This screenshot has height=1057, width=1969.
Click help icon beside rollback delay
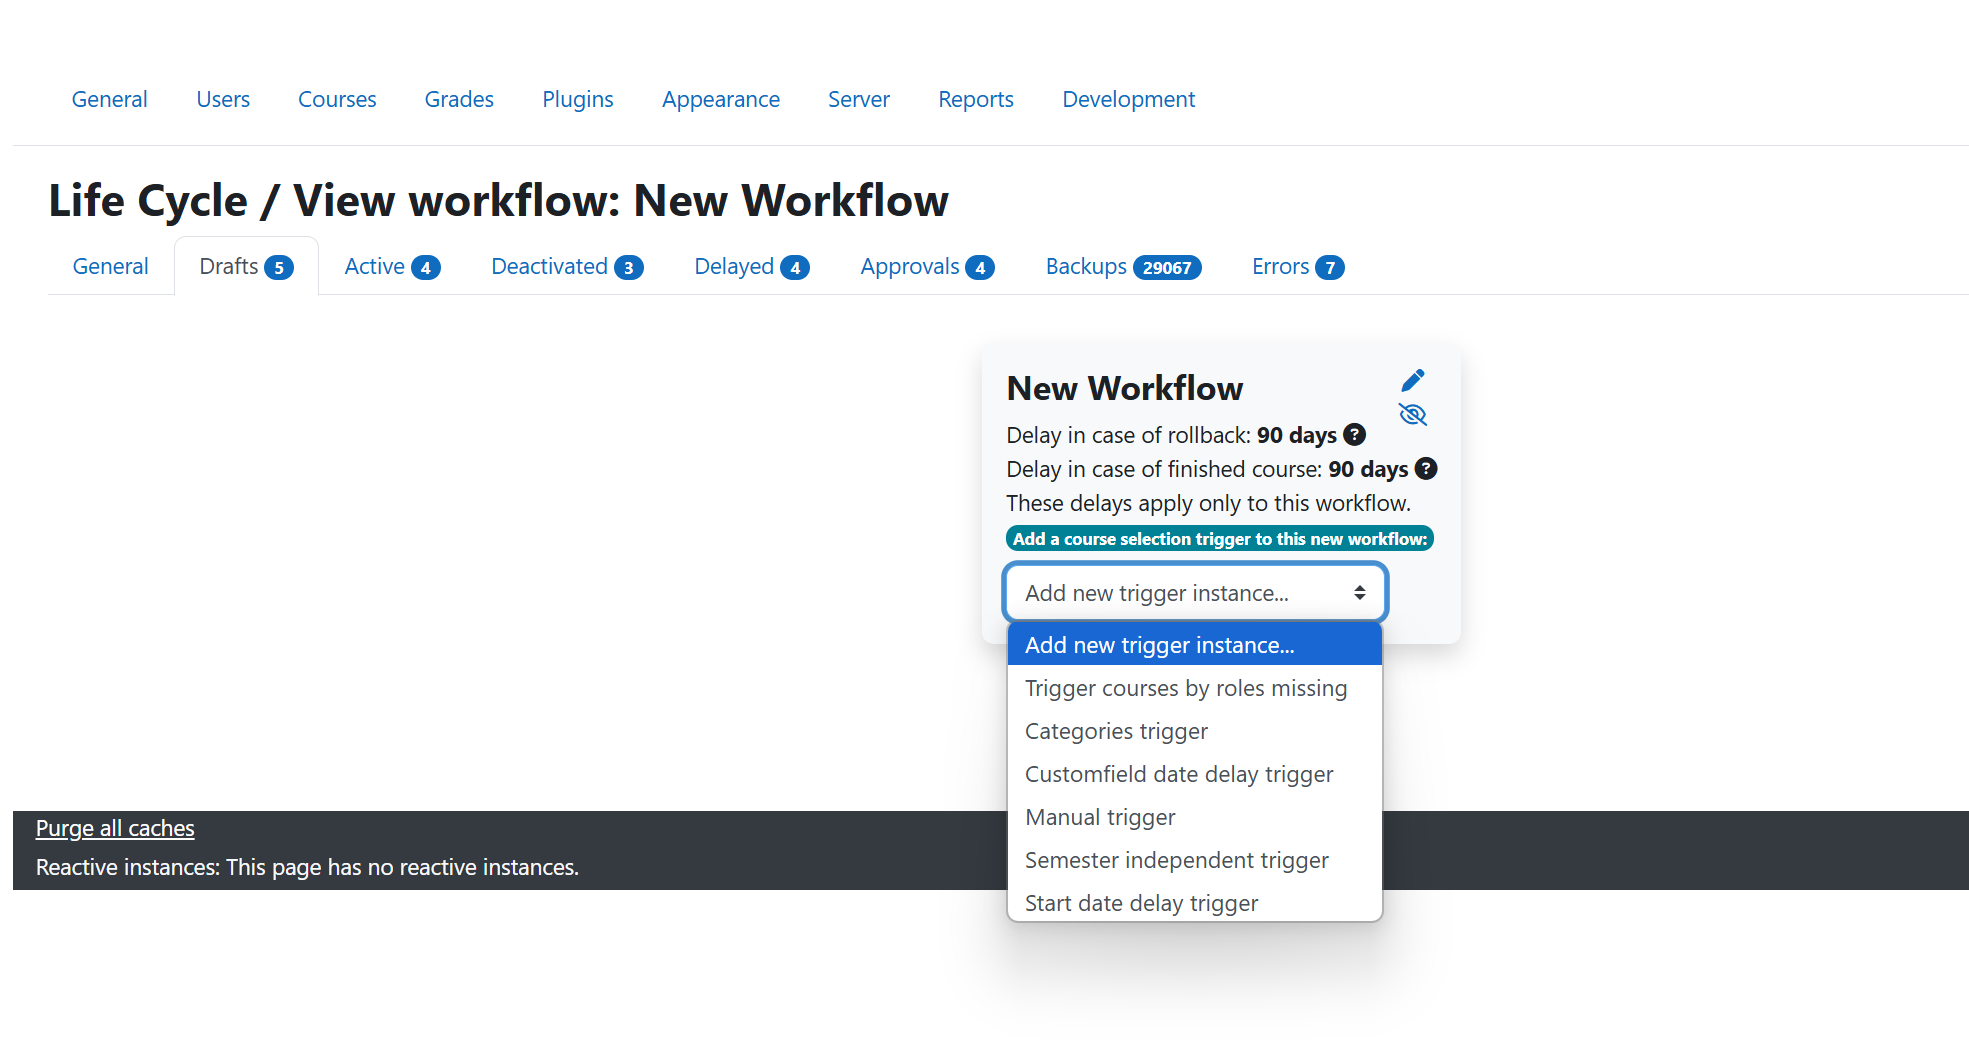click(1354, 435)
